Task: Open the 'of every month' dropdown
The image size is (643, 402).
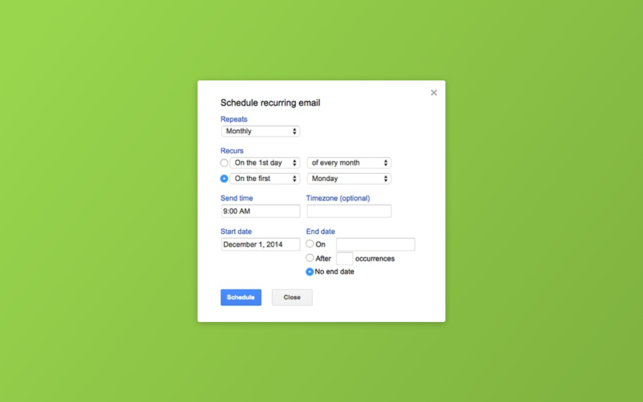Action: pos(349,163)
